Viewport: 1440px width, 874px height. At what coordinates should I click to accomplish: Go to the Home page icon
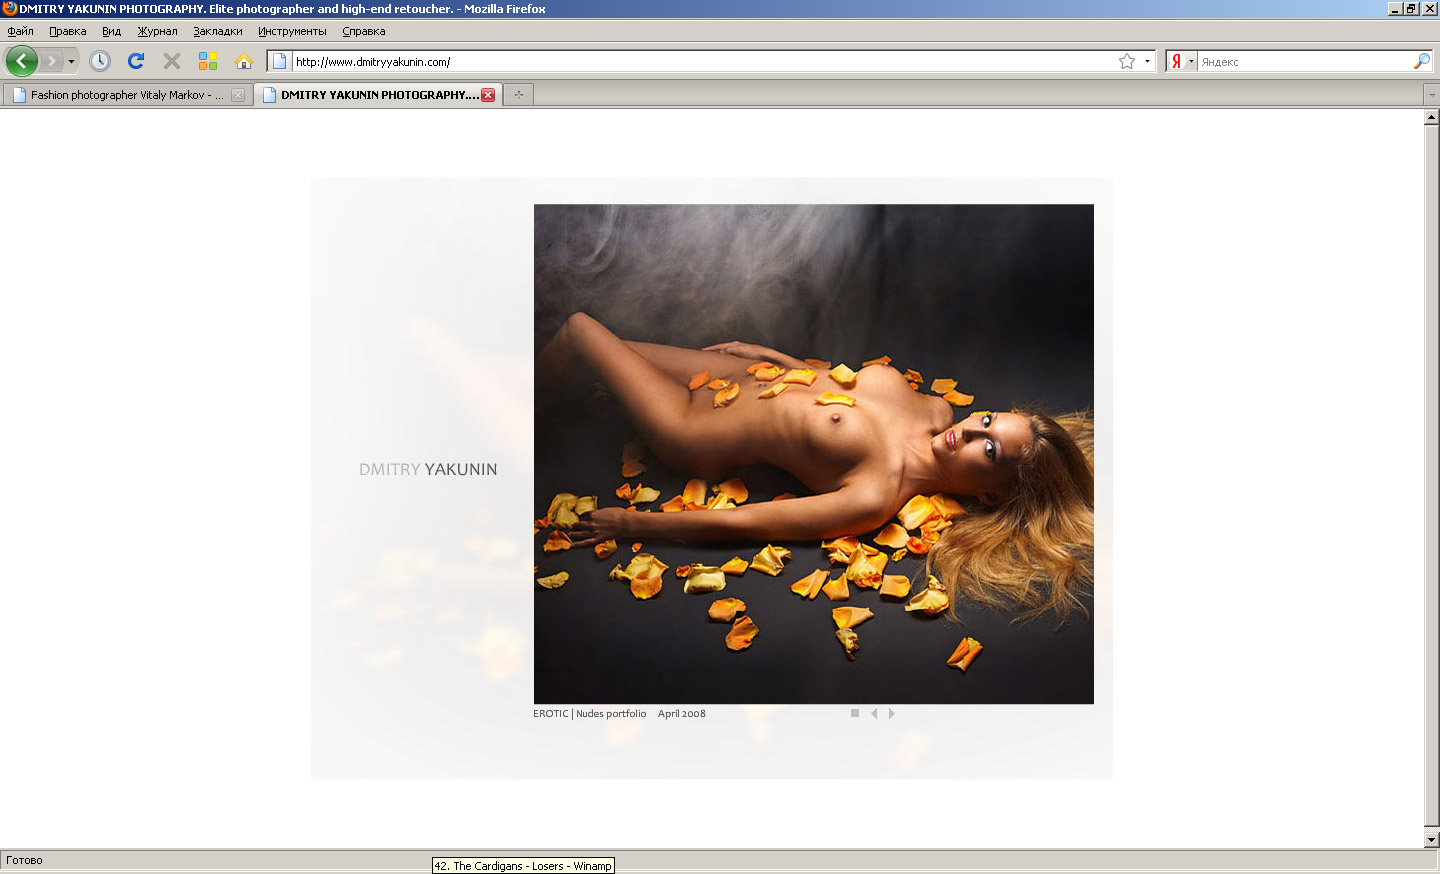[x=244, y=61]
